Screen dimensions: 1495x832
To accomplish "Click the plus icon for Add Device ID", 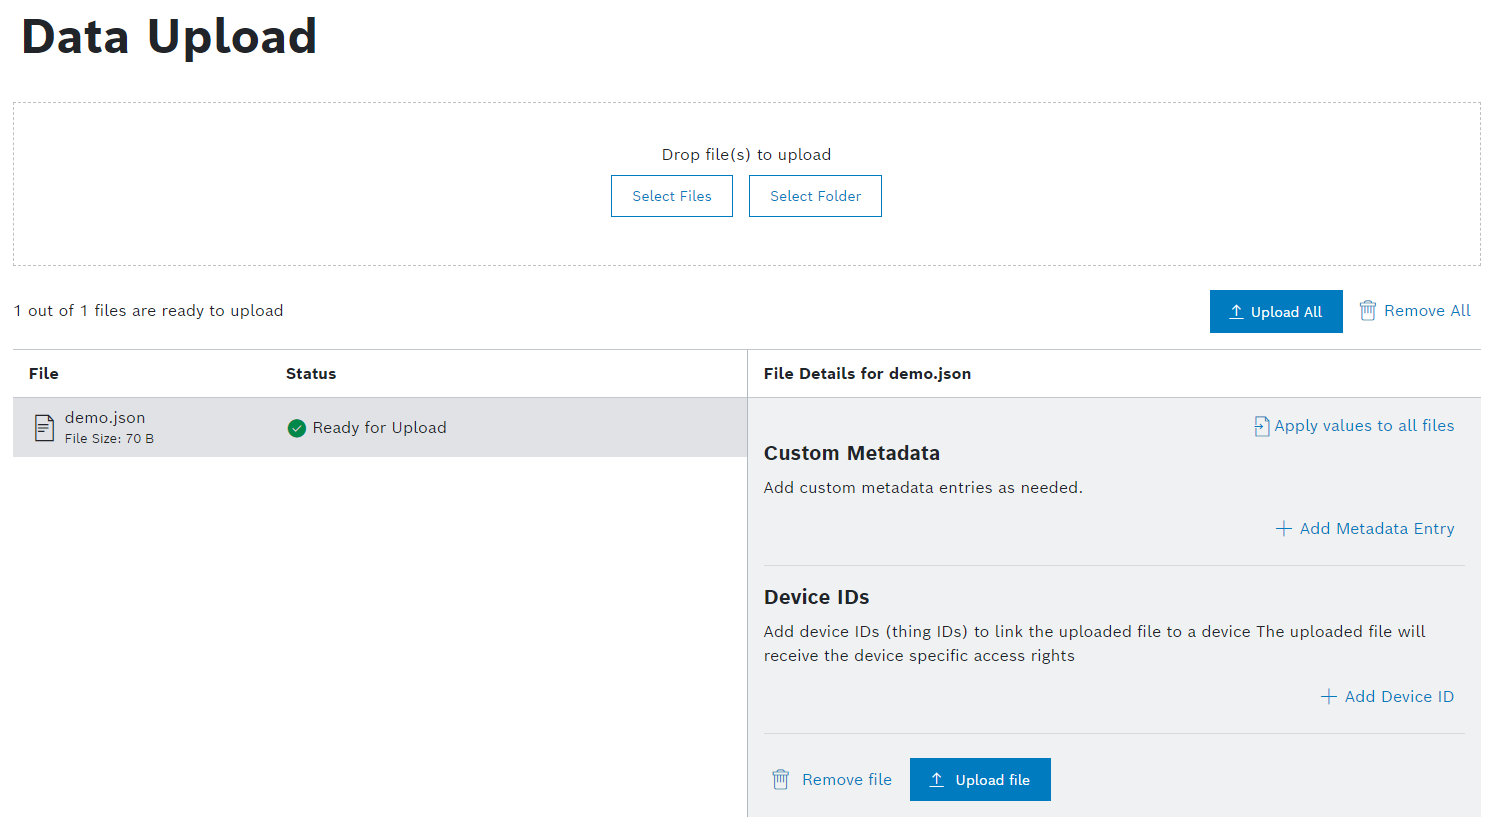I will (x=1329, y=697).
